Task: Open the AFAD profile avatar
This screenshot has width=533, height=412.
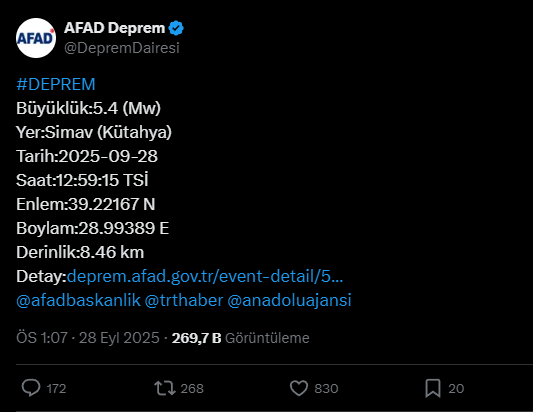Action: 36,38
